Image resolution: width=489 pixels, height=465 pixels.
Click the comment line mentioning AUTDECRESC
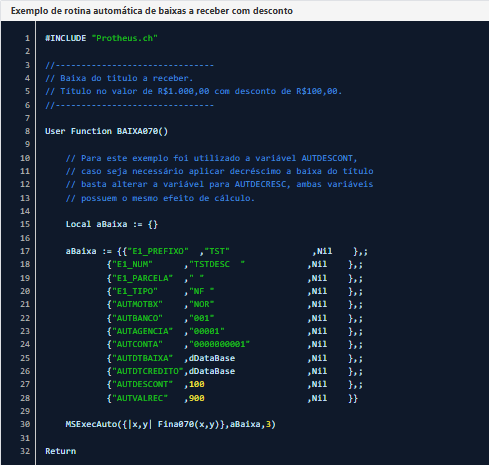click(x=219, y=184)
